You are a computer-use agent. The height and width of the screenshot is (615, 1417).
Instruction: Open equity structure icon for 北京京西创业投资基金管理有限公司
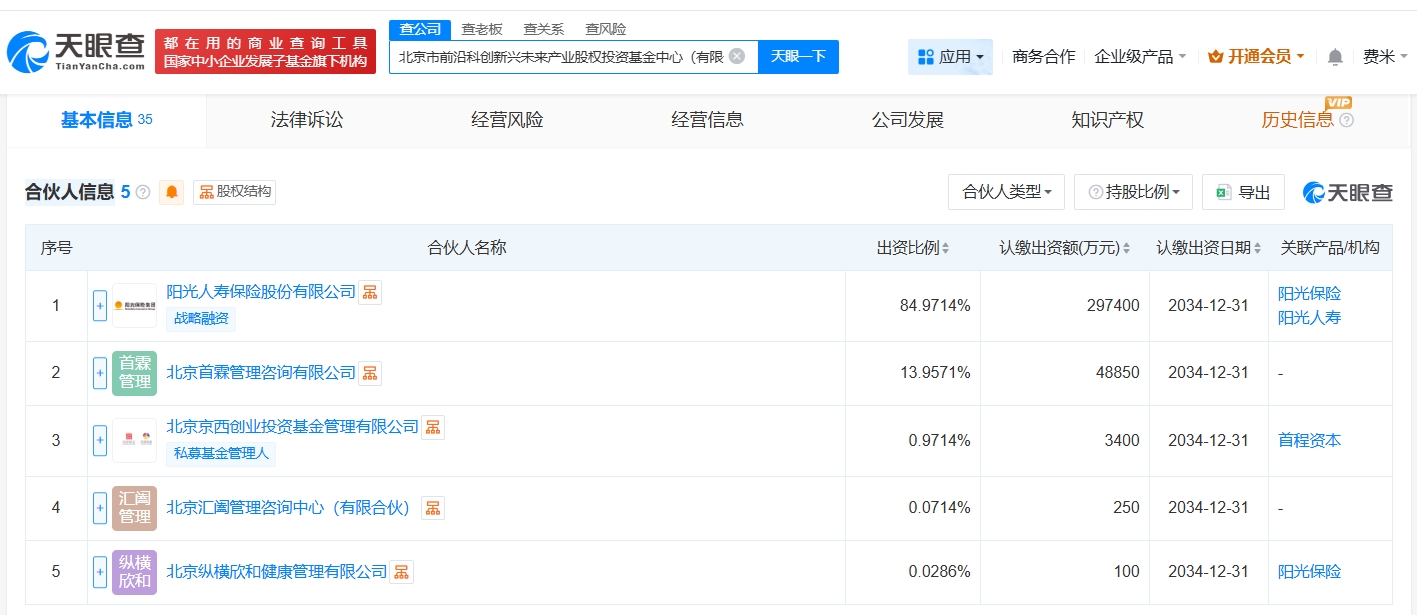click(x=433, y=427)
